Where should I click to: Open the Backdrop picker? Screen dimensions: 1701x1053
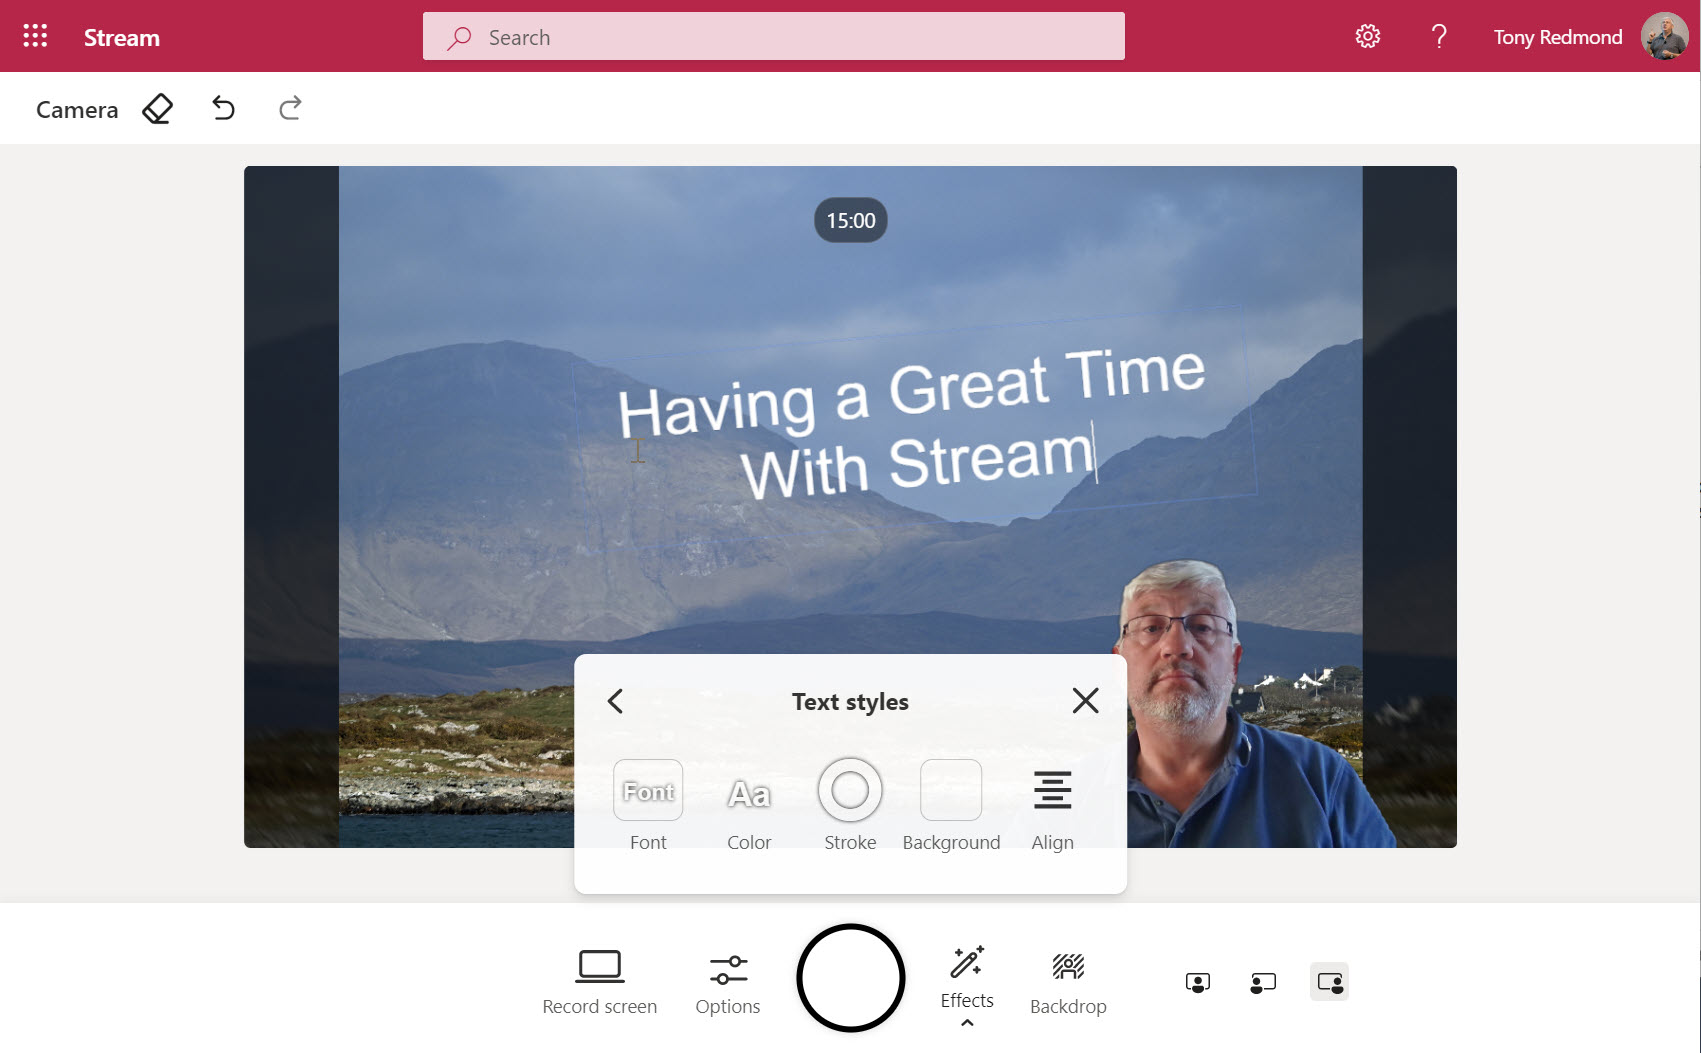pyautogui.click(x=1068, y=981)
